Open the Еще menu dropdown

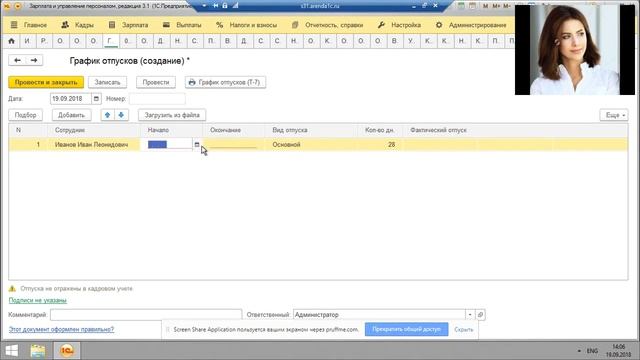pyautogui.click(x=614, y=115)
